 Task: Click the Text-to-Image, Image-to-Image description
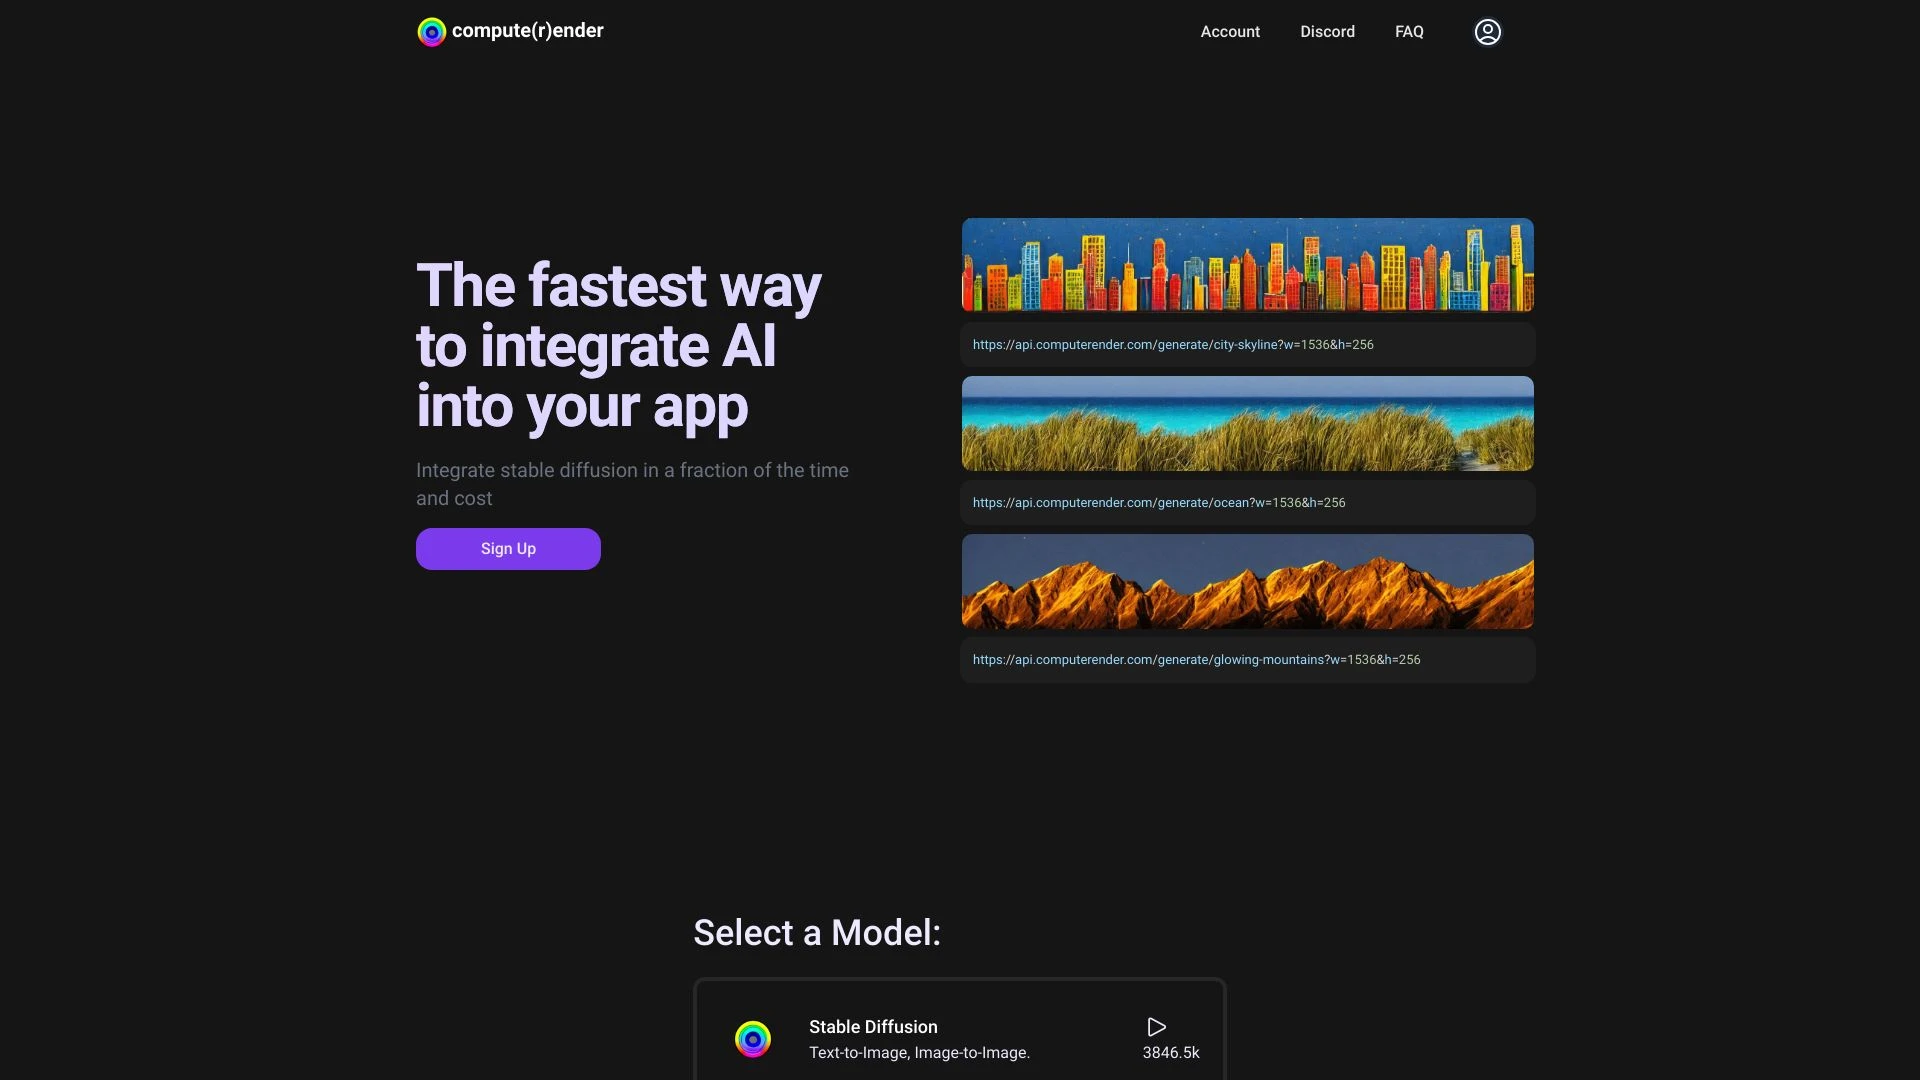click(x=919, y=1052)
